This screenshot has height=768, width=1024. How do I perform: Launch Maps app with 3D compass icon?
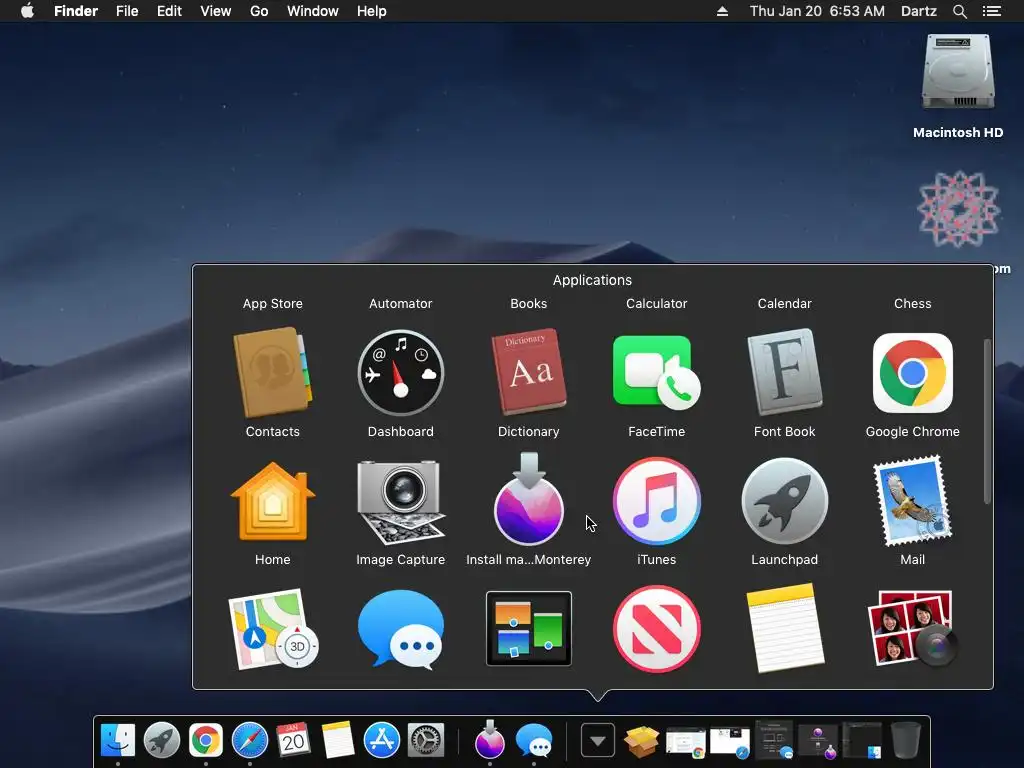click(272, 629)
